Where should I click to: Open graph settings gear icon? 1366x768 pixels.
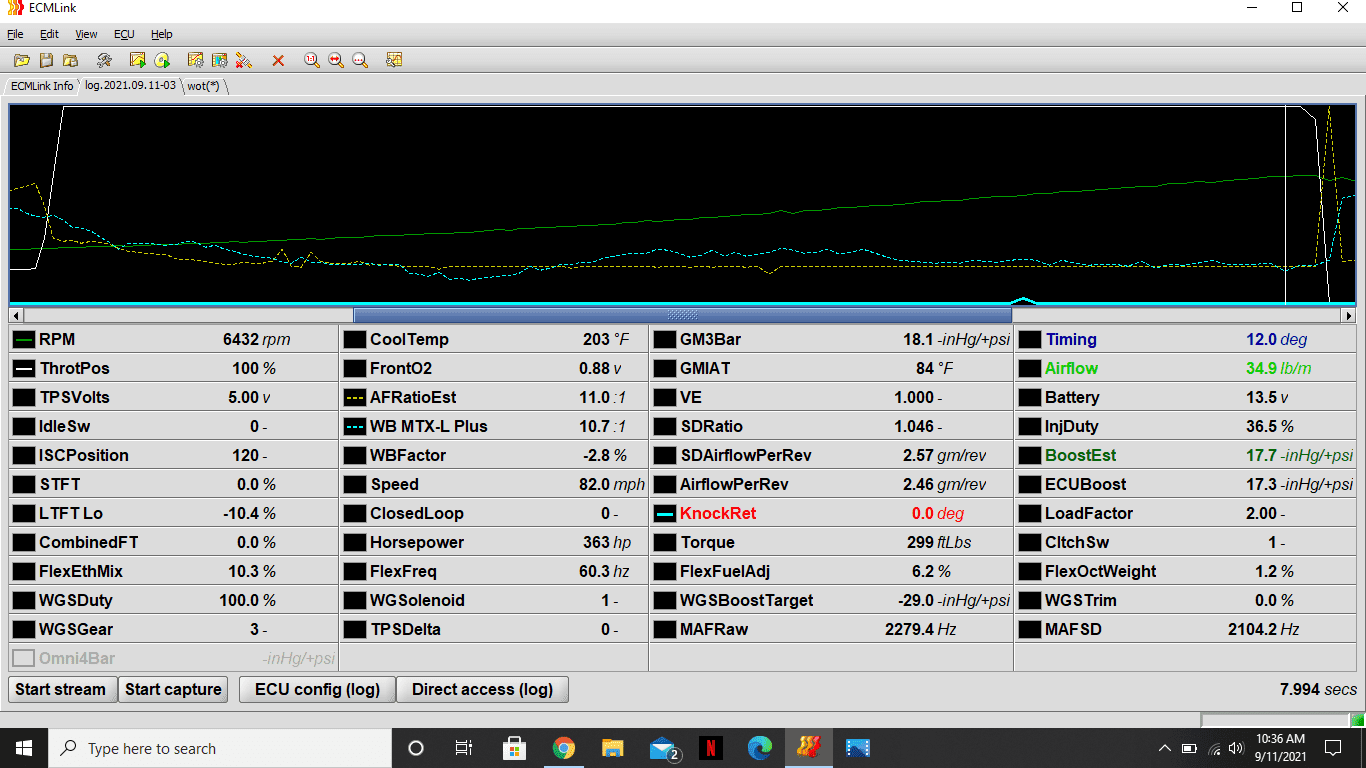tap(196, 60)
